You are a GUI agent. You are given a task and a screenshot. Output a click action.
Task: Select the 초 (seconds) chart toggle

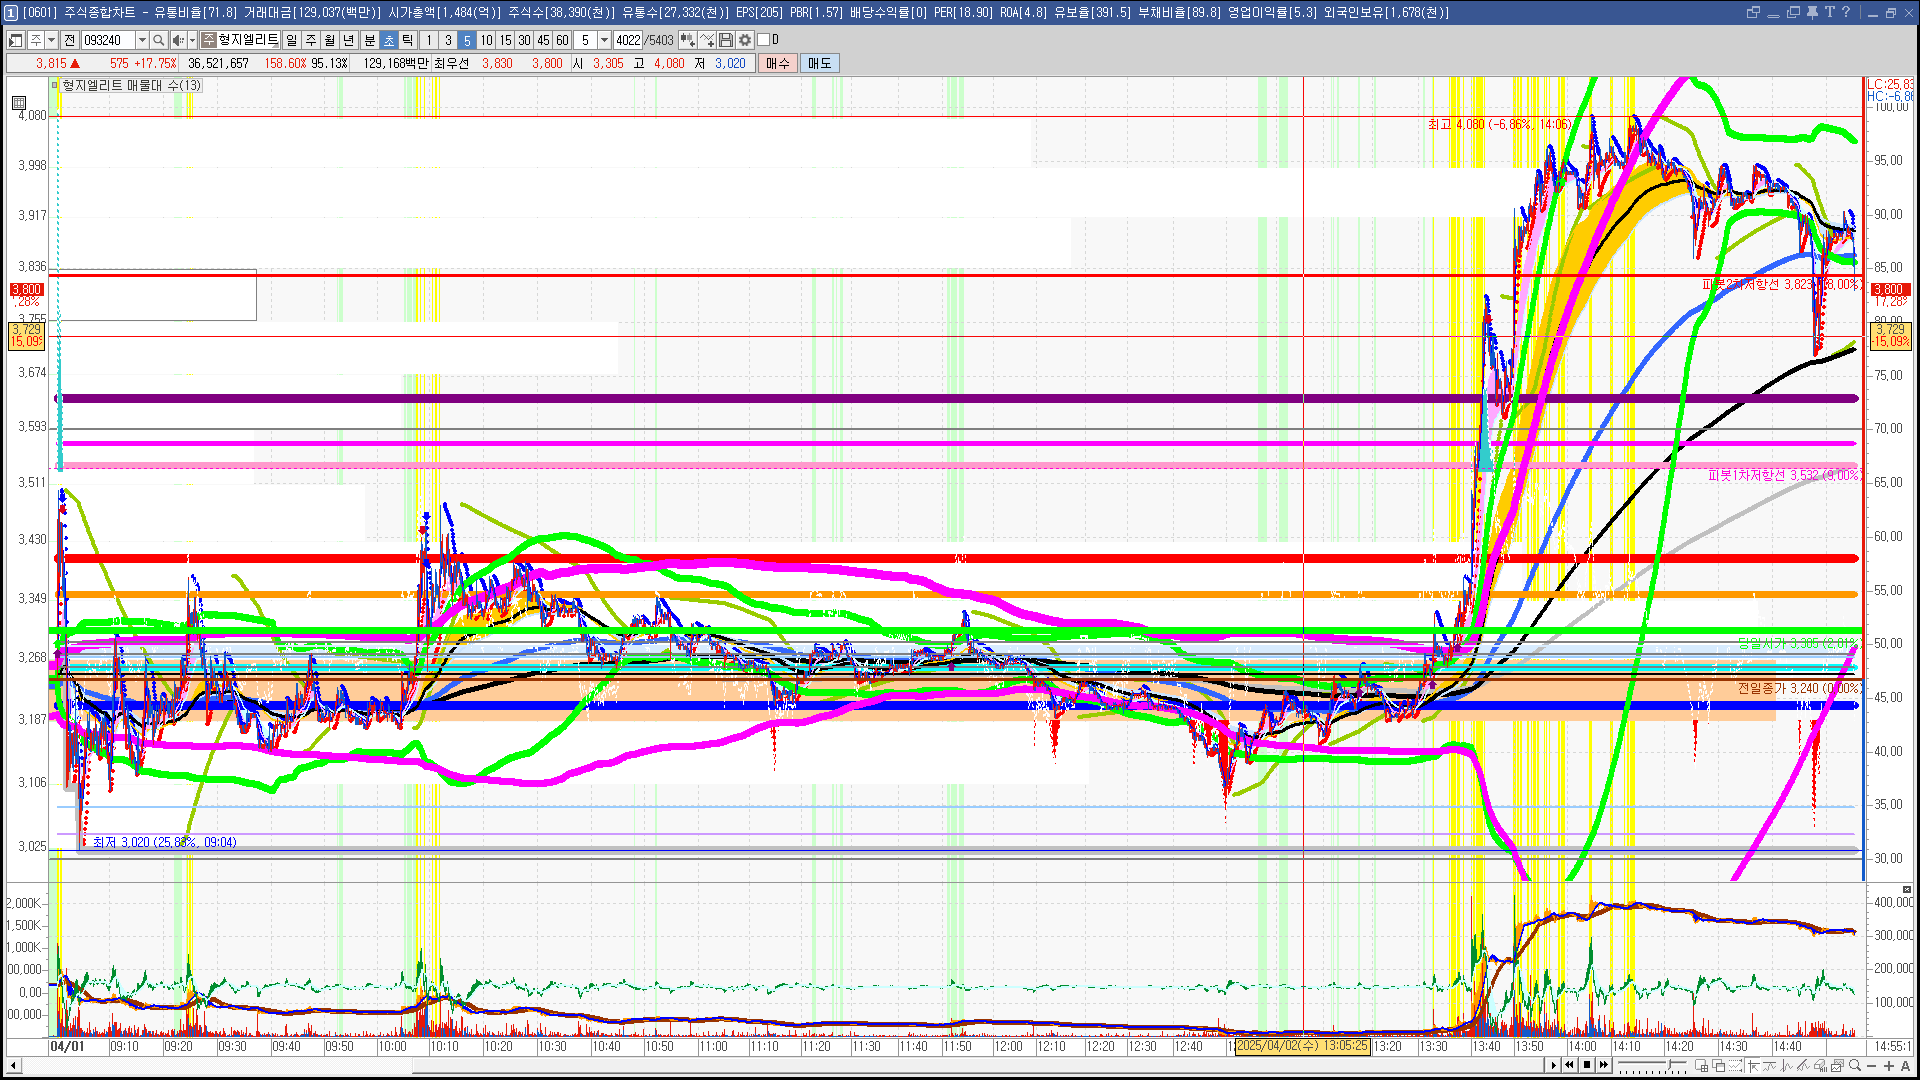tap(389, 40)
